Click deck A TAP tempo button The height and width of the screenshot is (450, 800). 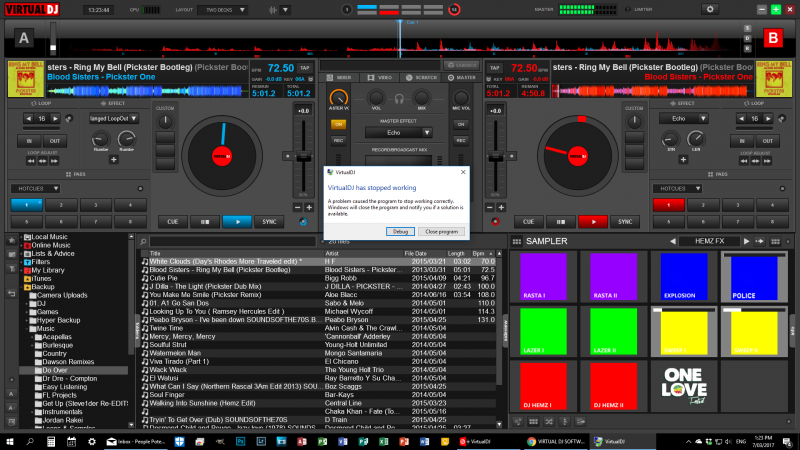tap(305, 68)
